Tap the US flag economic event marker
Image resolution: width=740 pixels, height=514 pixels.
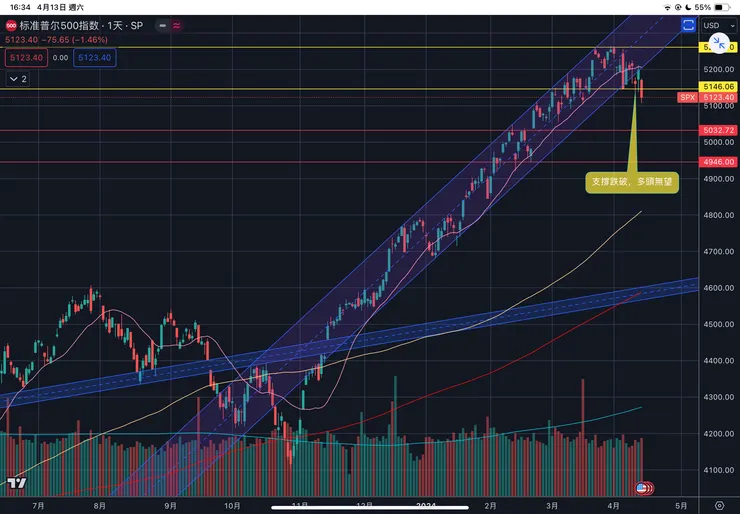point(641,488)
